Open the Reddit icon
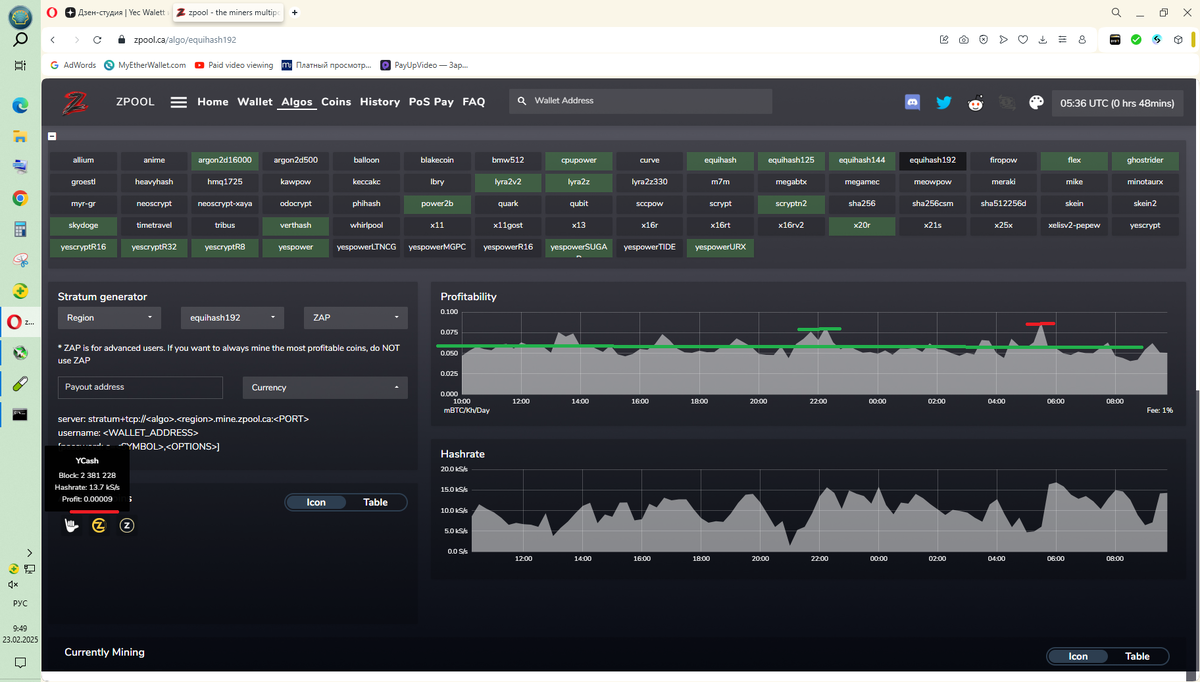Viewport: 1200px width, 682px height. click(976, 102)
